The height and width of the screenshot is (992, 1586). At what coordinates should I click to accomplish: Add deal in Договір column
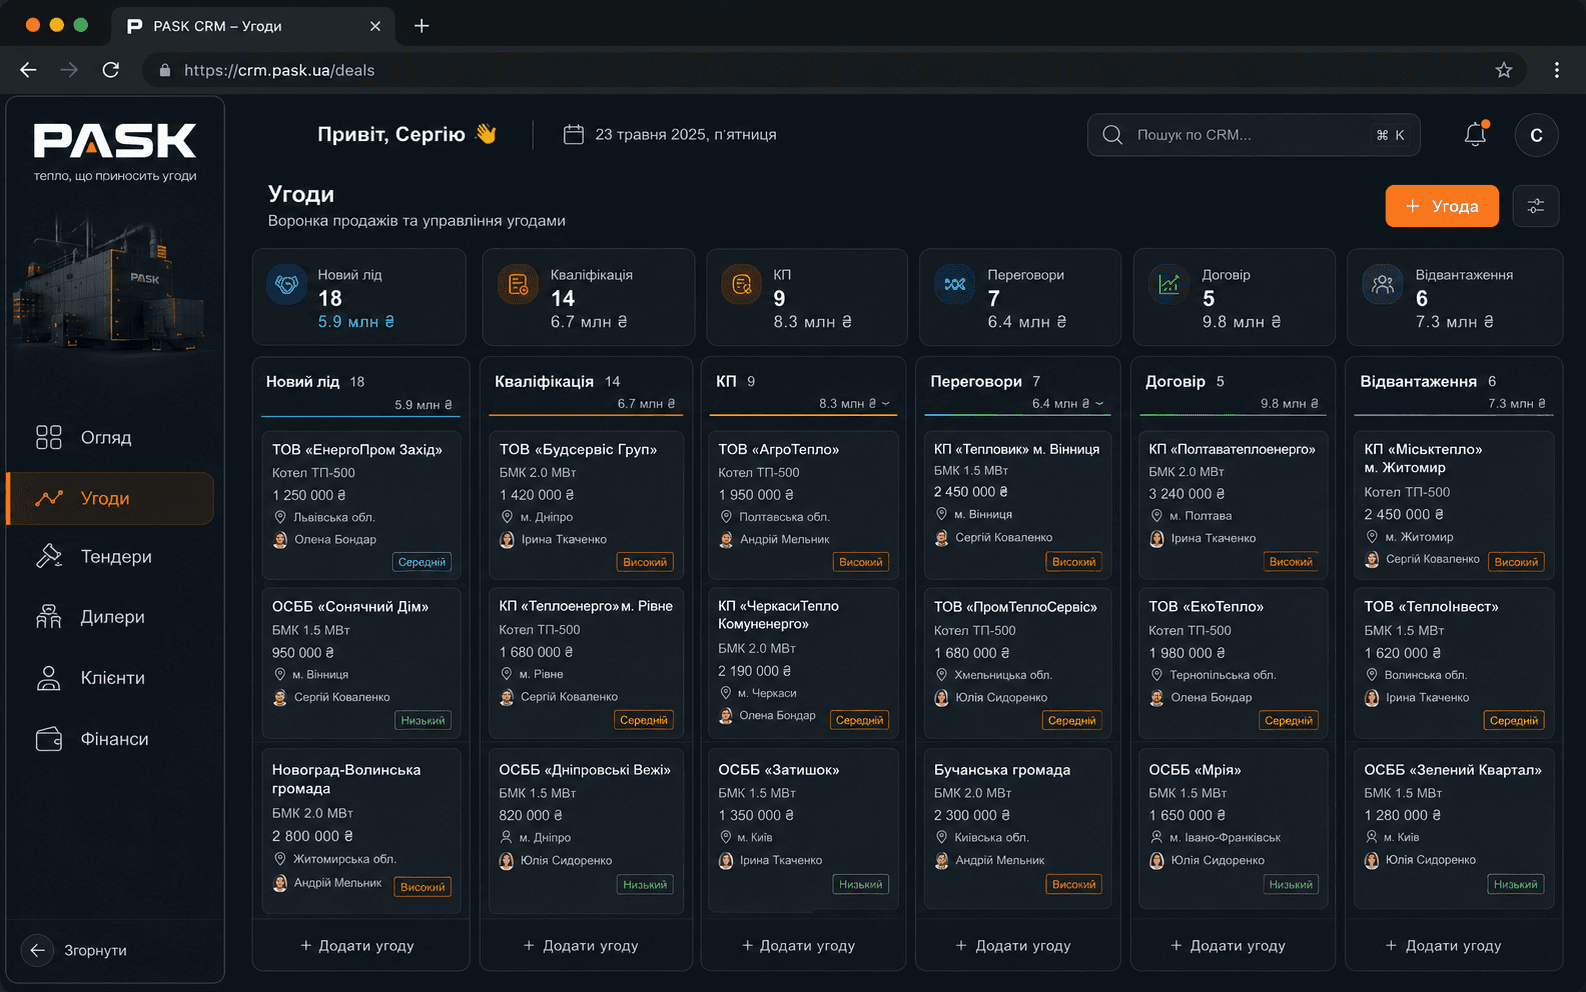(1228, 945)
